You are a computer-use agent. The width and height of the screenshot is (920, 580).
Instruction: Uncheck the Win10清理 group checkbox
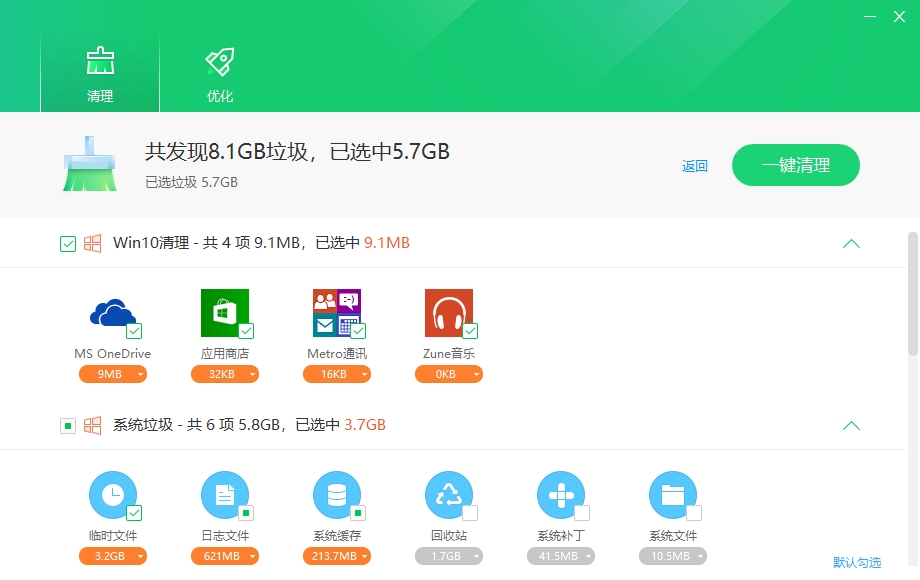point(68,243)
